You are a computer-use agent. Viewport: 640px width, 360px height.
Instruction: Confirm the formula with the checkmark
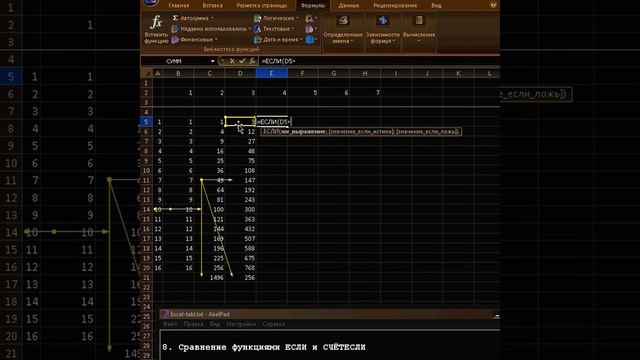[x=242, y=61]
